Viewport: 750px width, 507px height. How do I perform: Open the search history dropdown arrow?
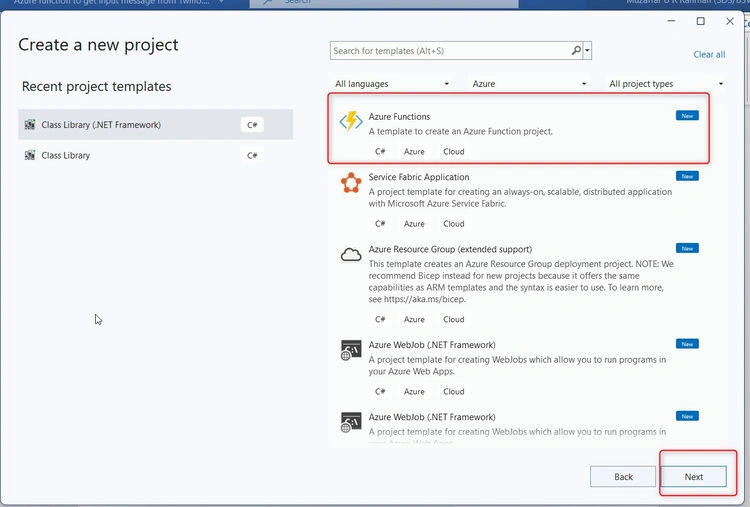click(587, 50)
